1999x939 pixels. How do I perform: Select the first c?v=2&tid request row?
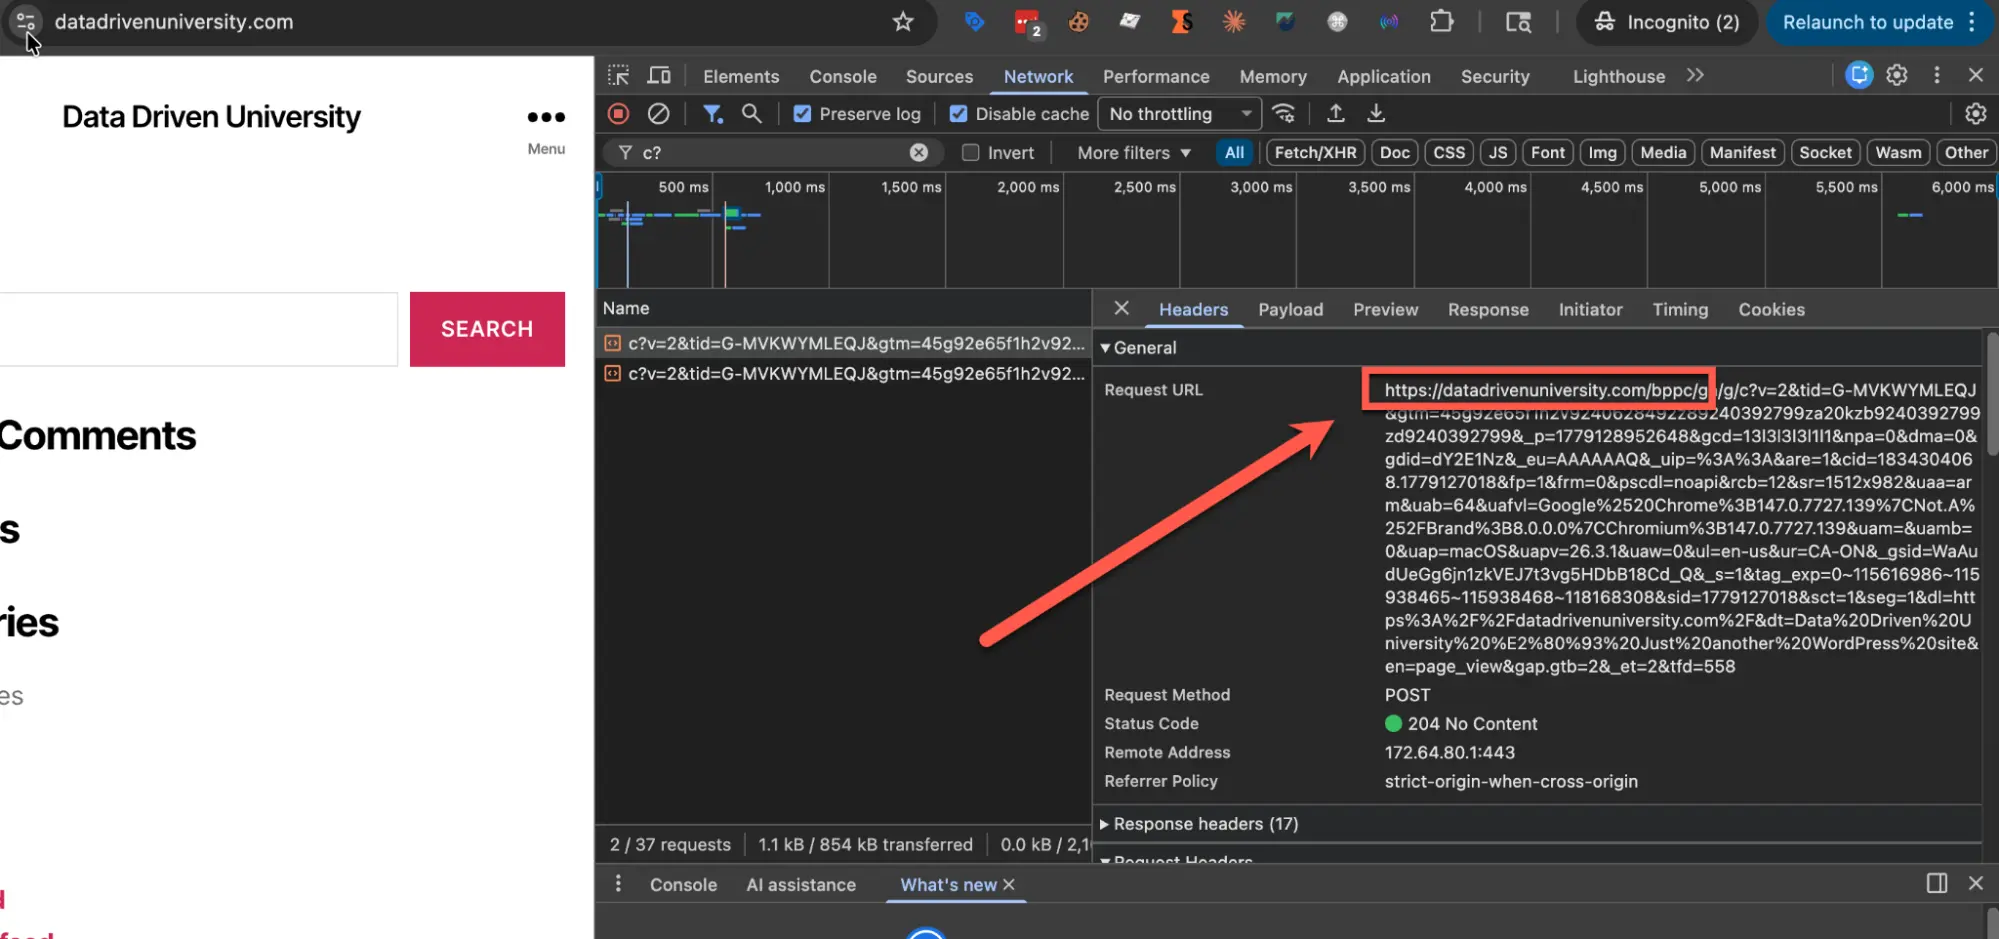pos(843,343)
